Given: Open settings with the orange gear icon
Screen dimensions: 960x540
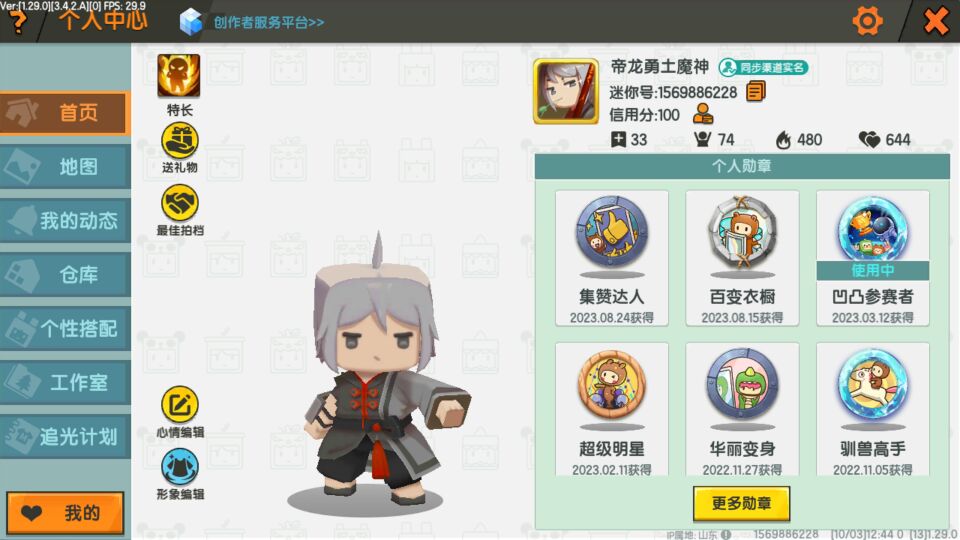Looking at the screenshot, I should tap(868, 21).
